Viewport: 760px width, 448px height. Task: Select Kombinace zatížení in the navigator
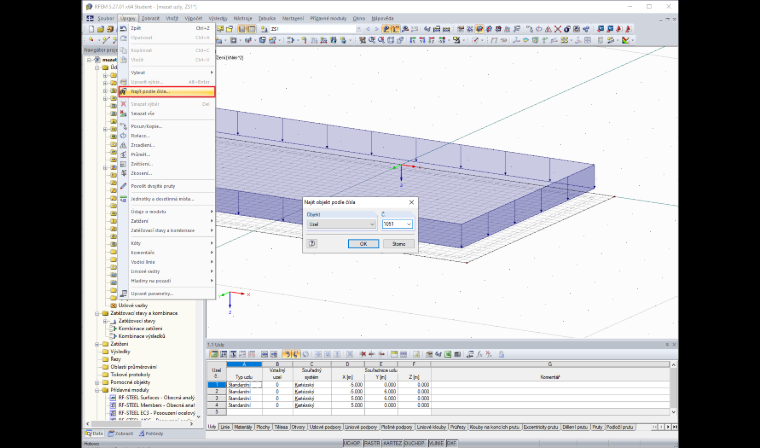coord(141,329)
